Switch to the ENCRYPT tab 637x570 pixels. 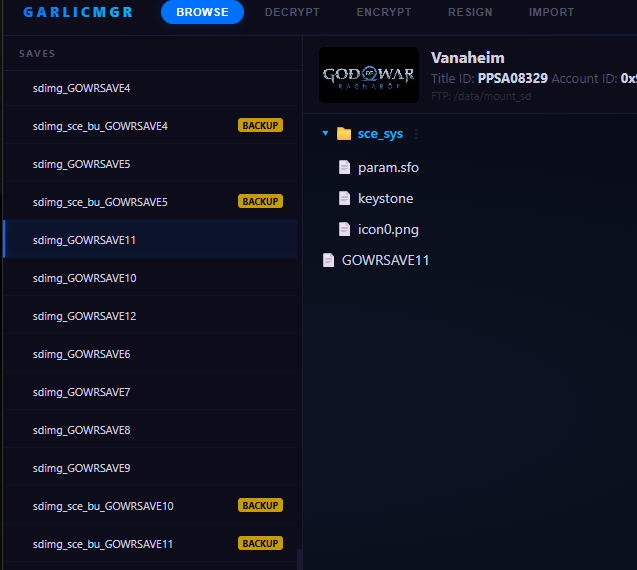384,12
